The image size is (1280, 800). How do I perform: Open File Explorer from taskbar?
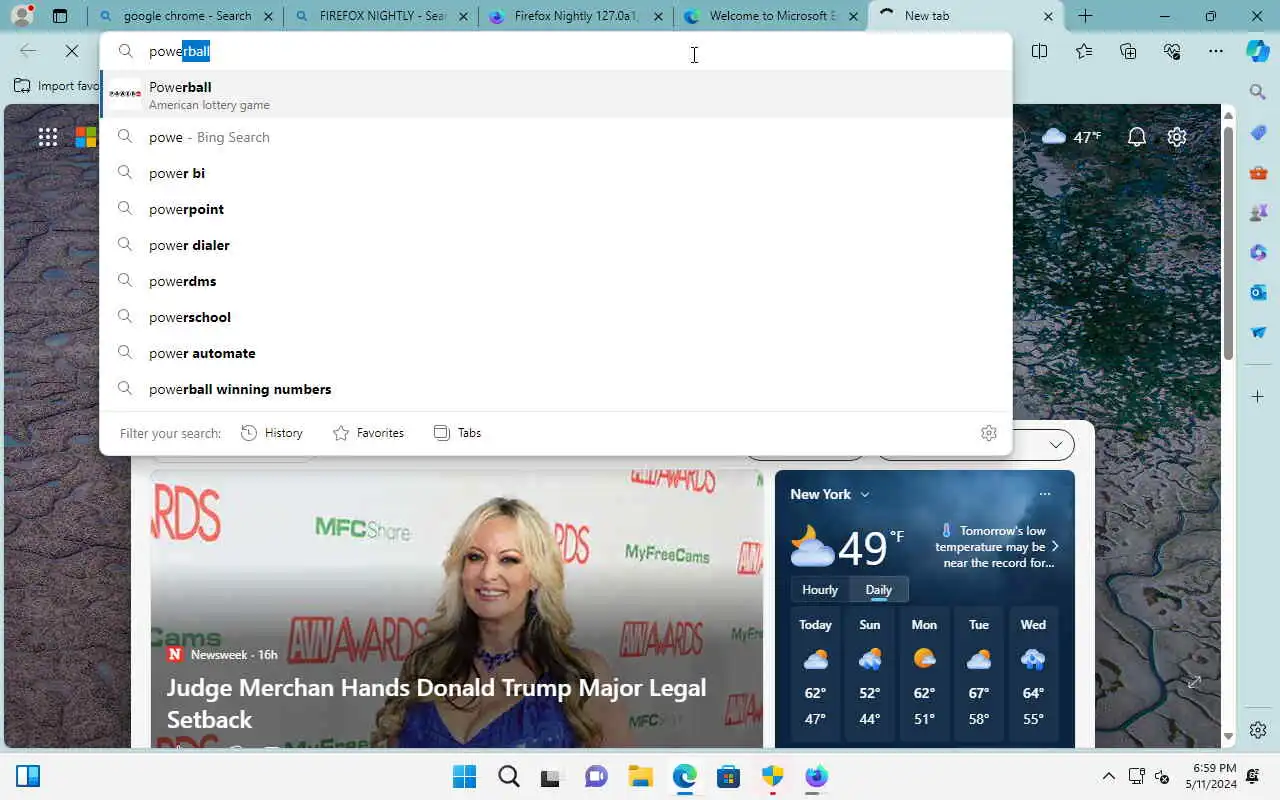(640, 776)
